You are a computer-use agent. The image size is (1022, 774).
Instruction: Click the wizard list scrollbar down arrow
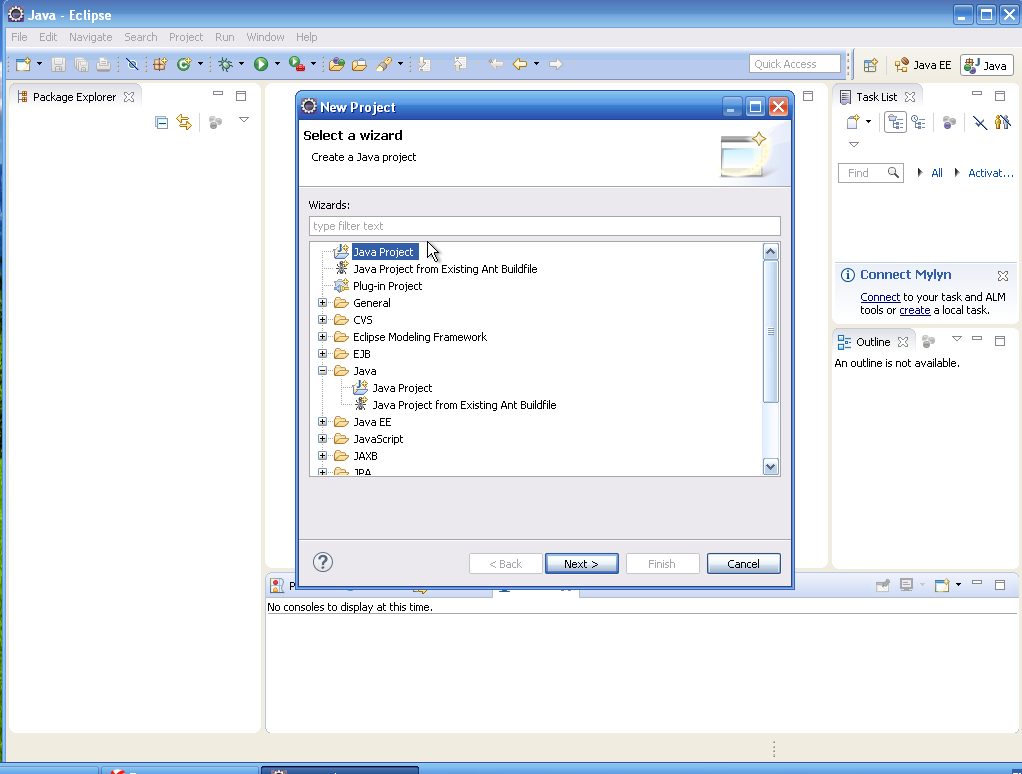point(770,466)
